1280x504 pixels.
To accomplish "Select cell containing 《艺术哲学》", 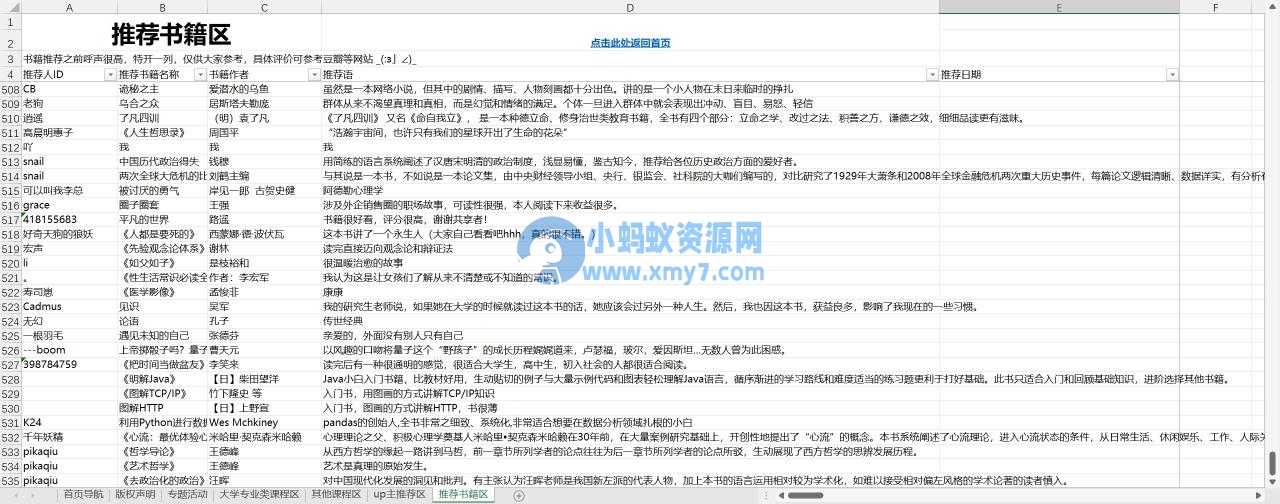I will click(162, 465).
